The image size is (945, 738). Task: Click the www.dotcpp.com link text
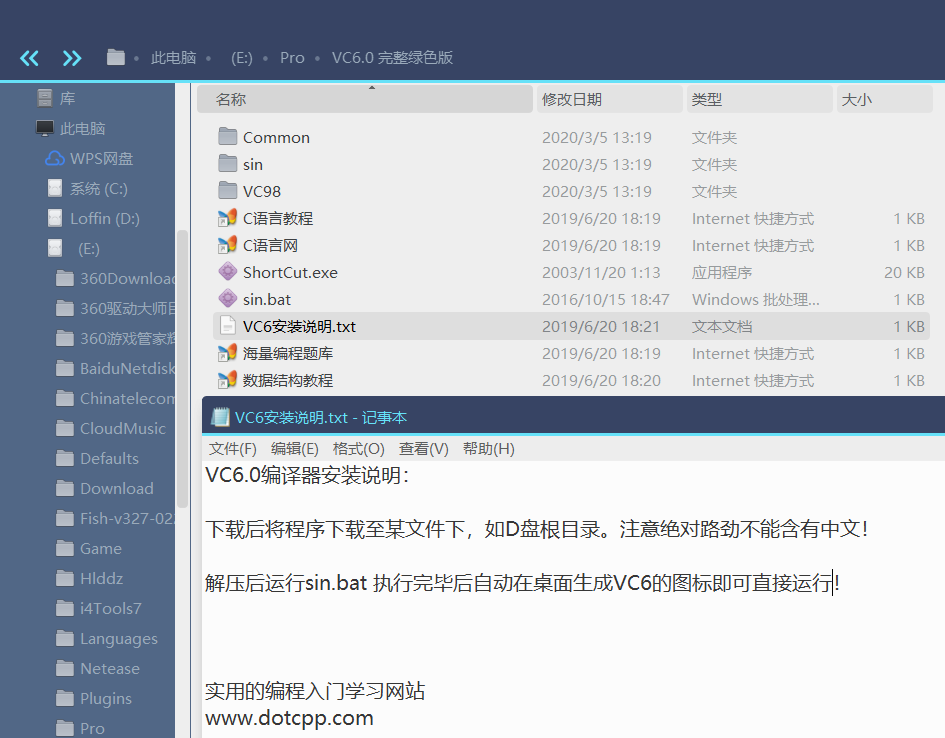[x=288, y=718]
